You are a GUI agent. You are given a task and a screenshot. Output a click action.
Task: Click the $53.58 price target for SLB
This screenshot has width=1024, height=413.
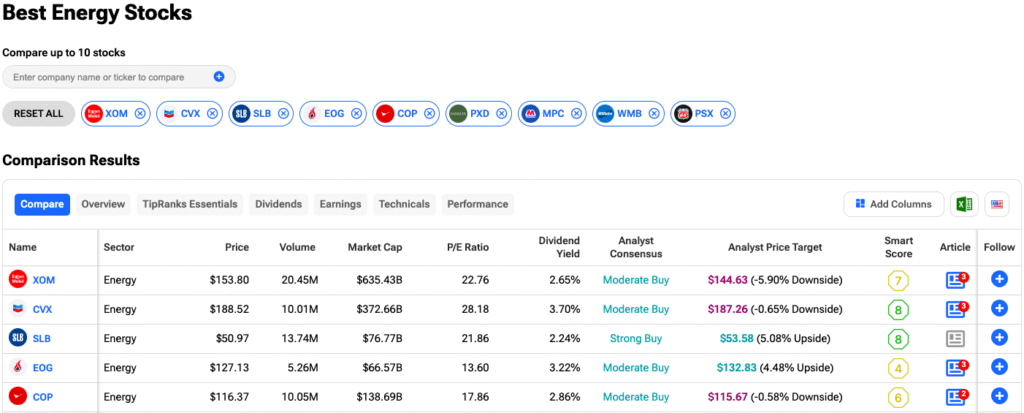pos(736,339)
